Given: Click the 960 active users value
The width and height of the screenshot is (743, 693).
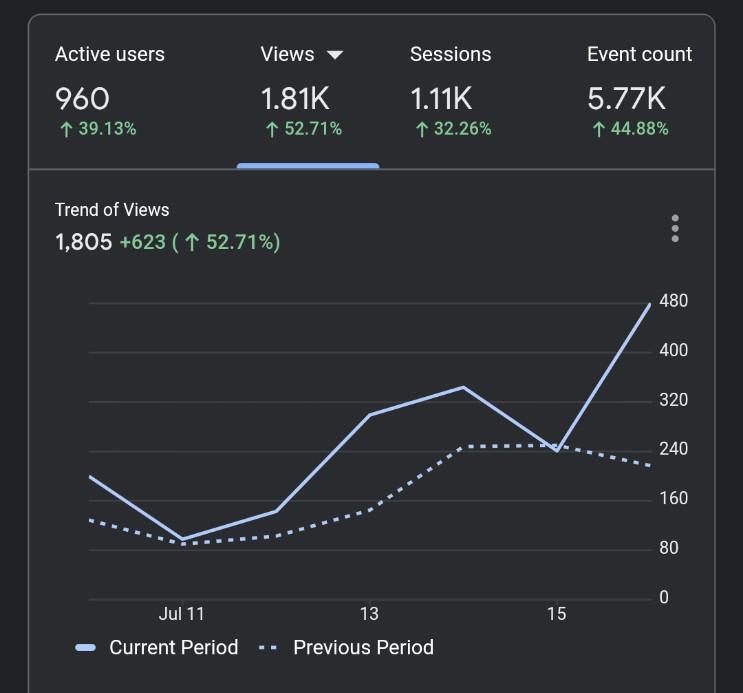Looking at the screenshot, I should (82, 99).
